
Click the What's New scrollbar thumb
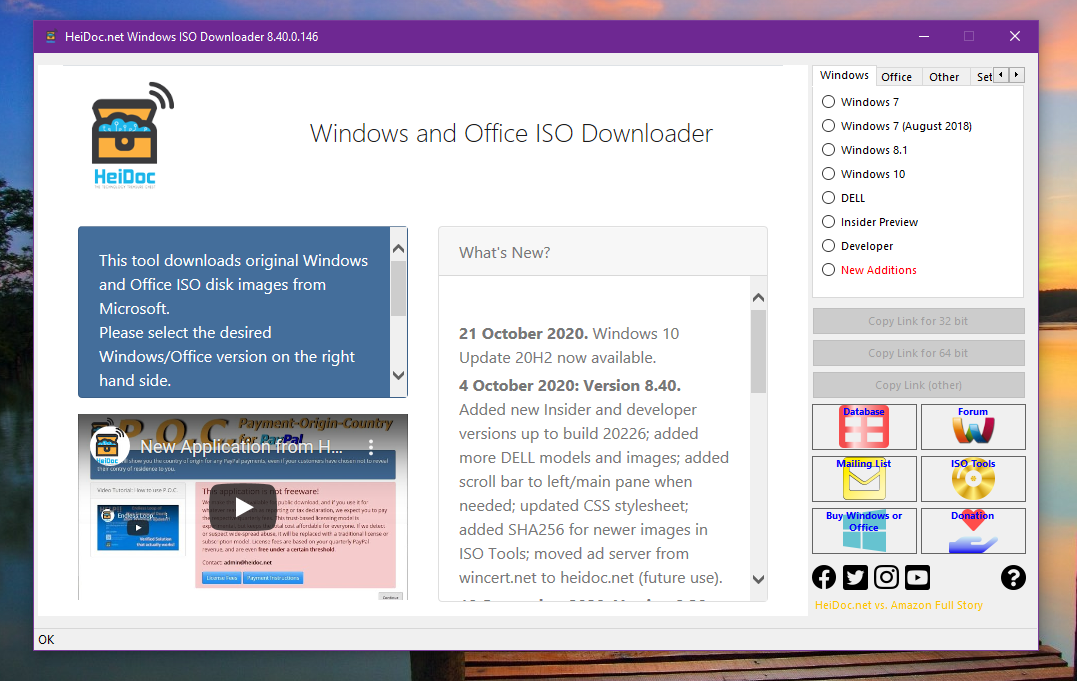758,351
